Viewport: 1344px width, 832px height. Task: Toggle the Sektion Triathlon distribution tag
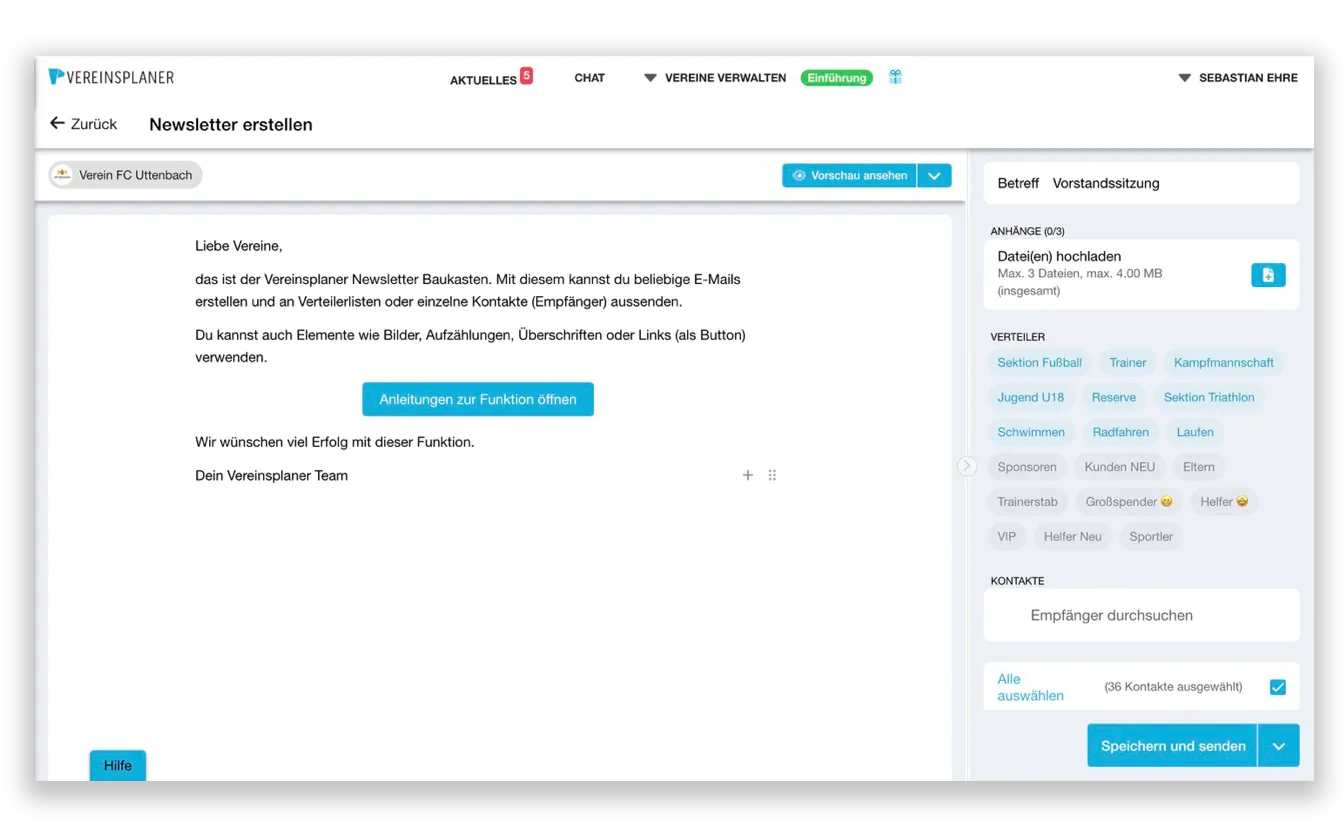(x=1209, y=397)
